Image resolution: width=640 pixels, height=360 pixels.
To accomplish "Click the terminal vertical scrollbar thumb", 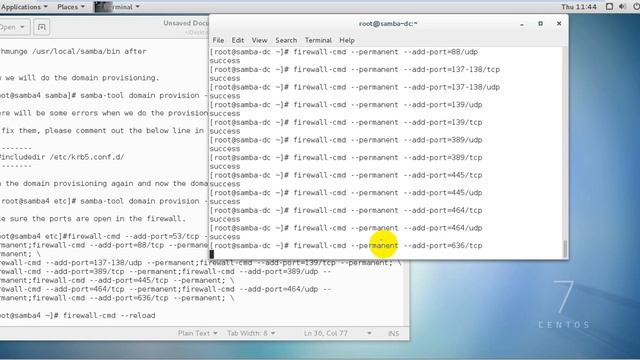I will [565, 249].
